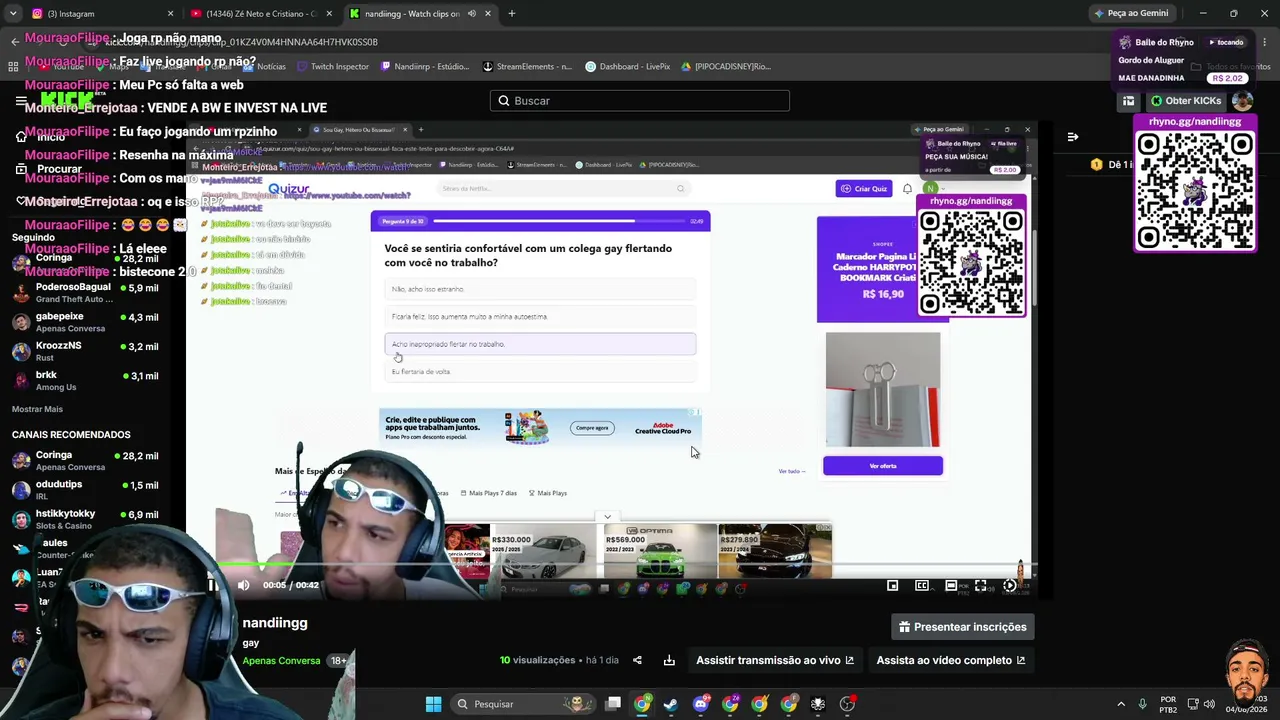This screenshot has width=1280, height=720.
Task: Share the clip via share icon
Action: pos(637,660)
